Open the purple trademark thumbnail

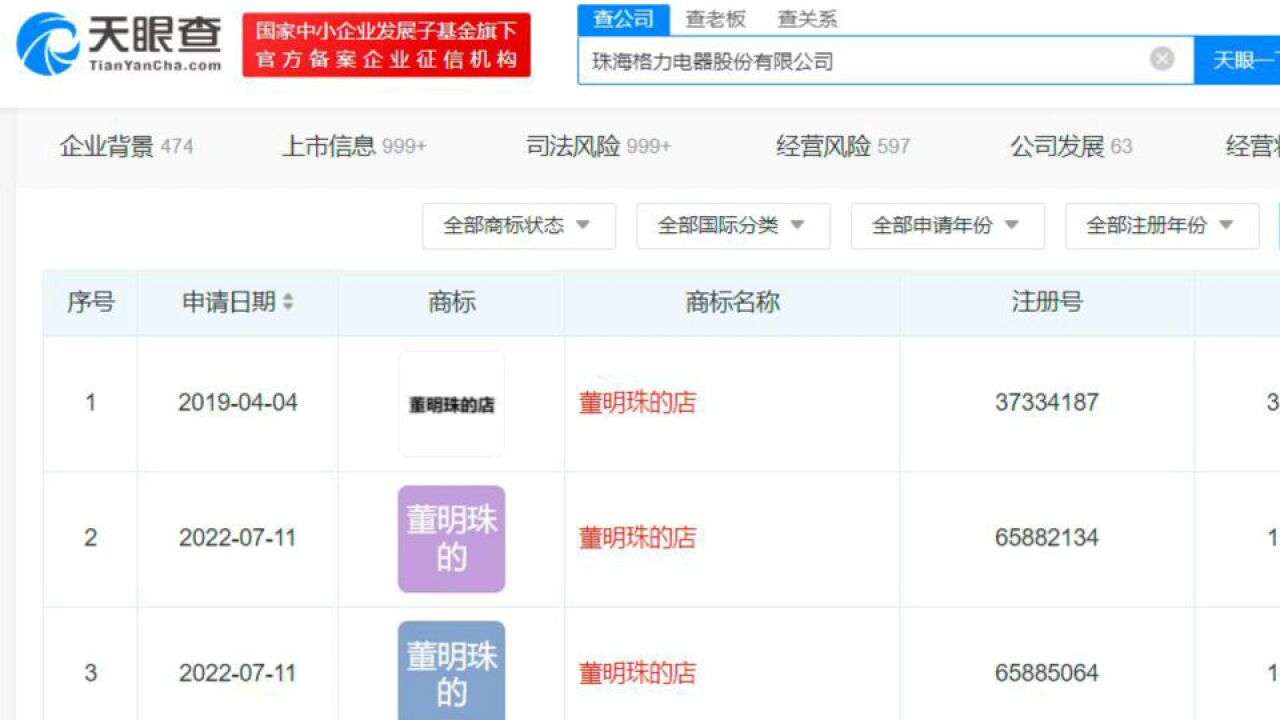point(452,539)
